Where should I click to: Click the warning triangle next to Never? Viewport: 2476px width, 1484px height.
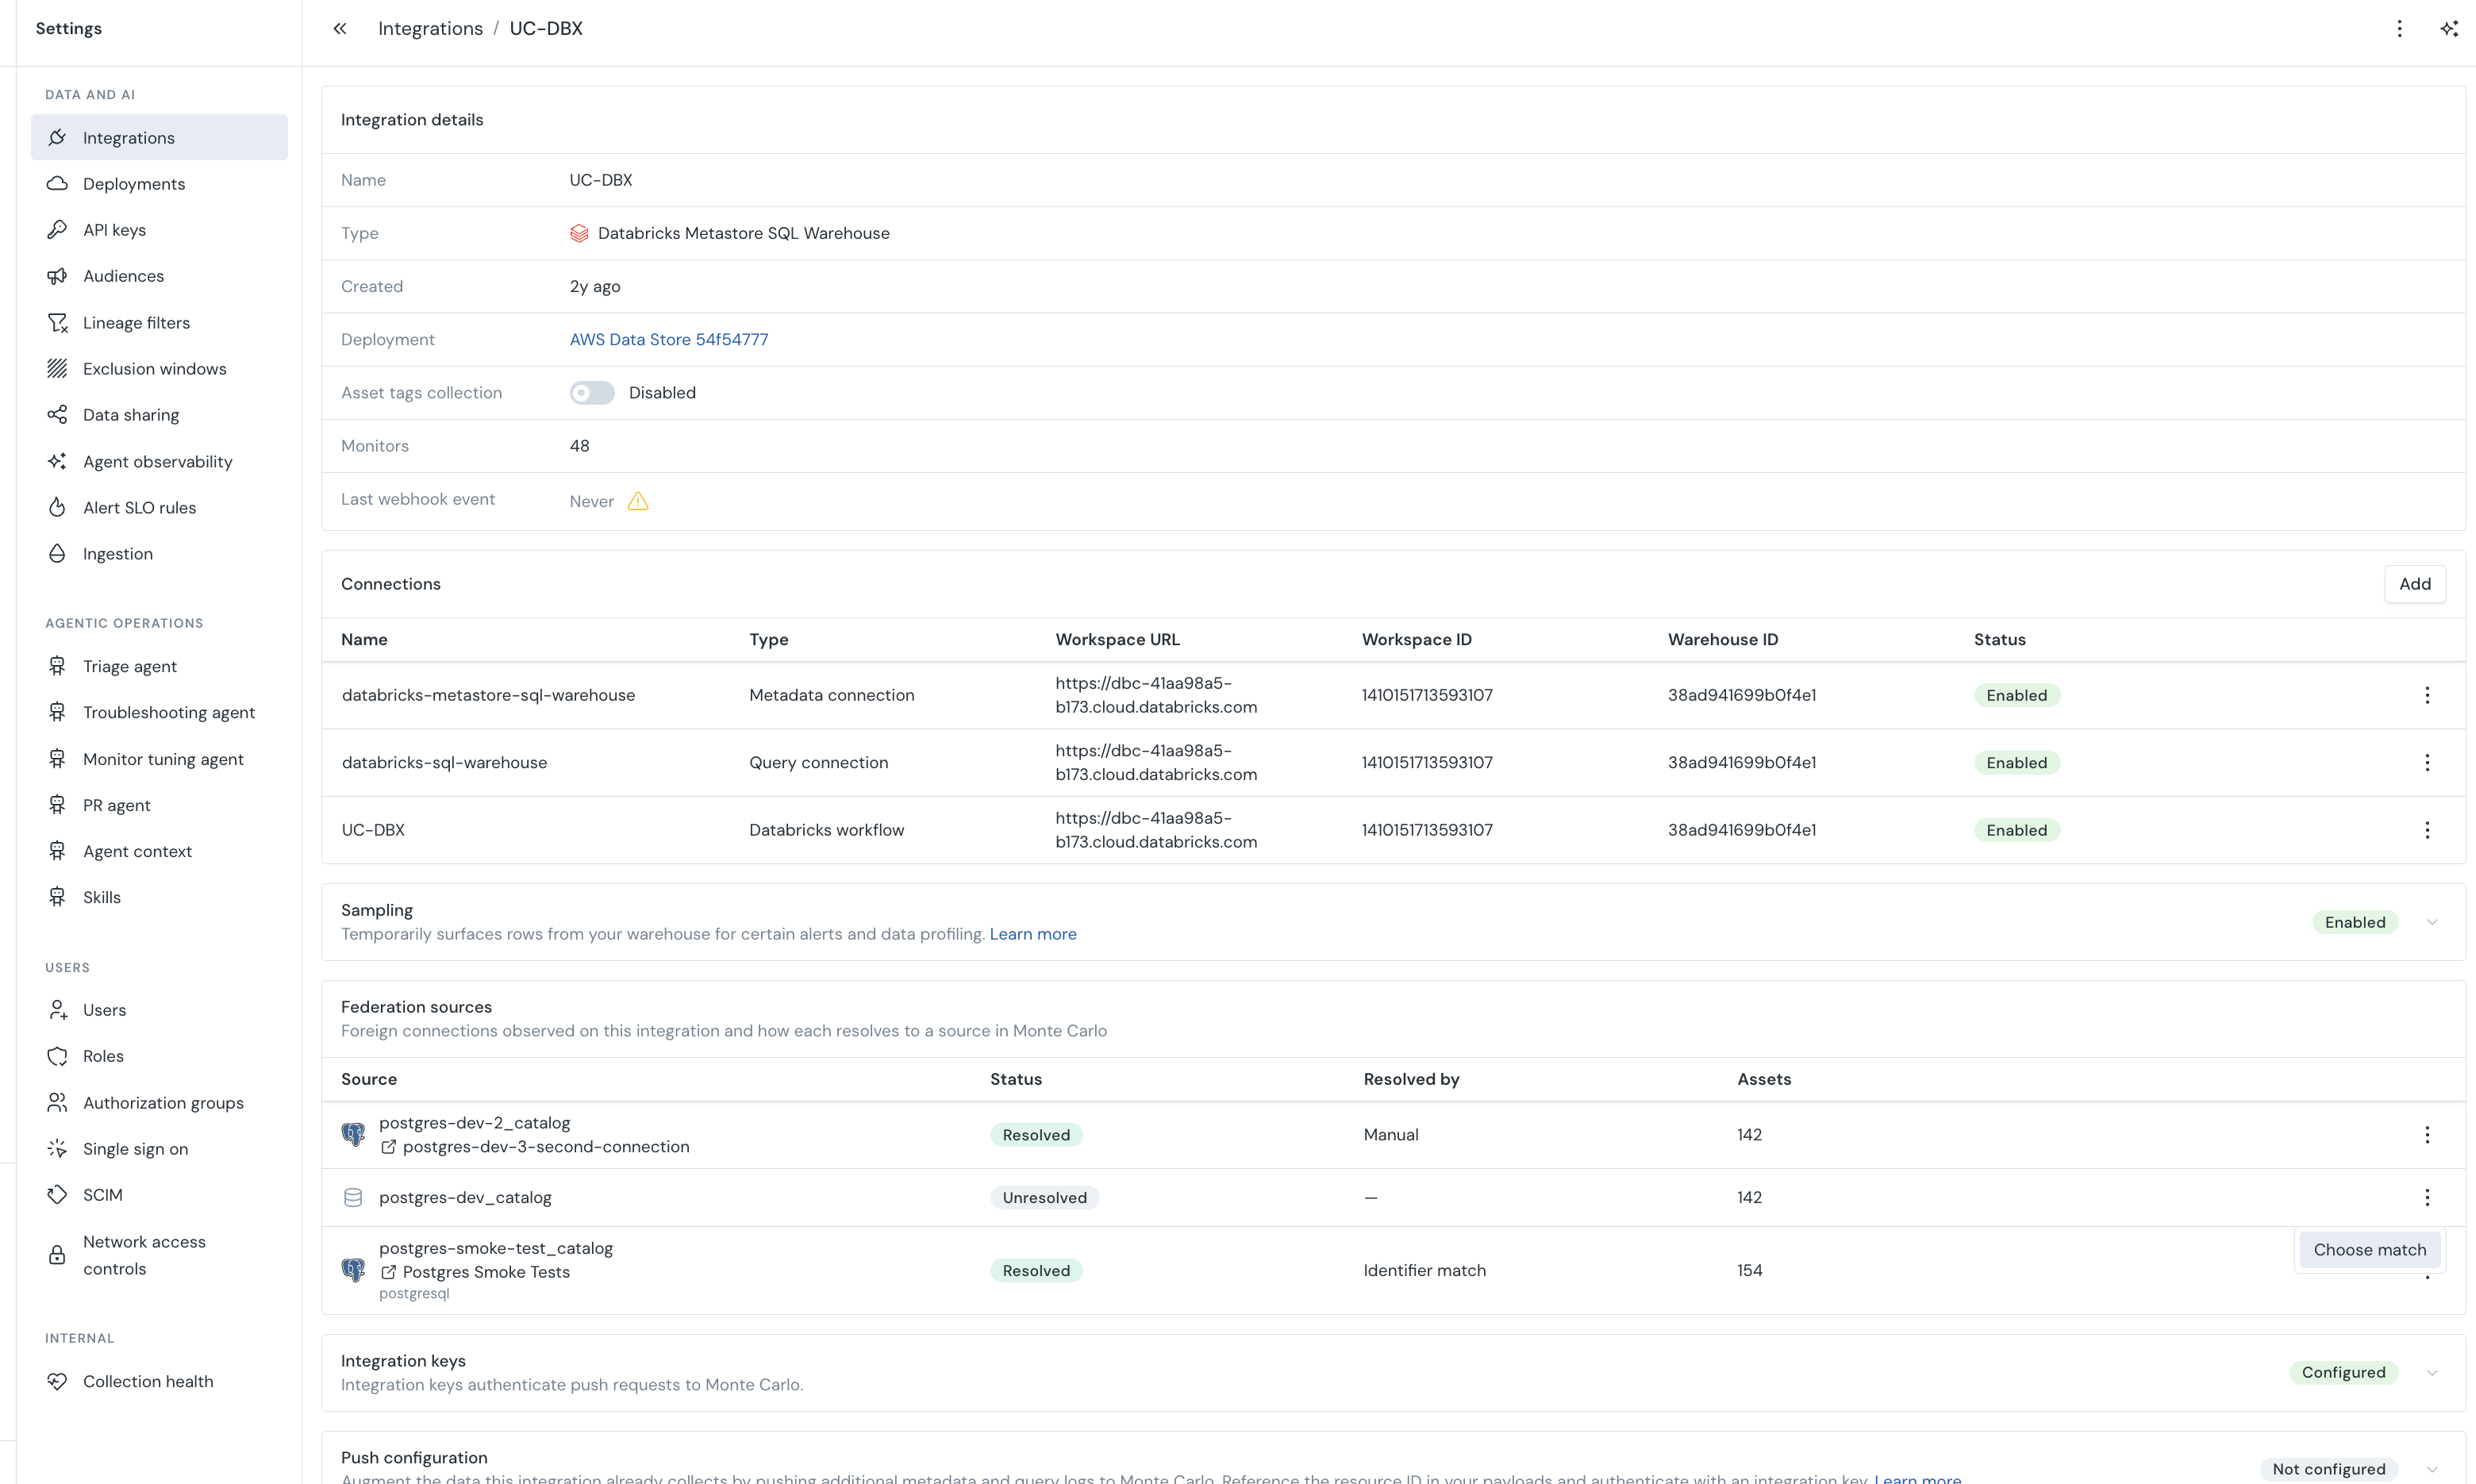[x=638, y=501]
